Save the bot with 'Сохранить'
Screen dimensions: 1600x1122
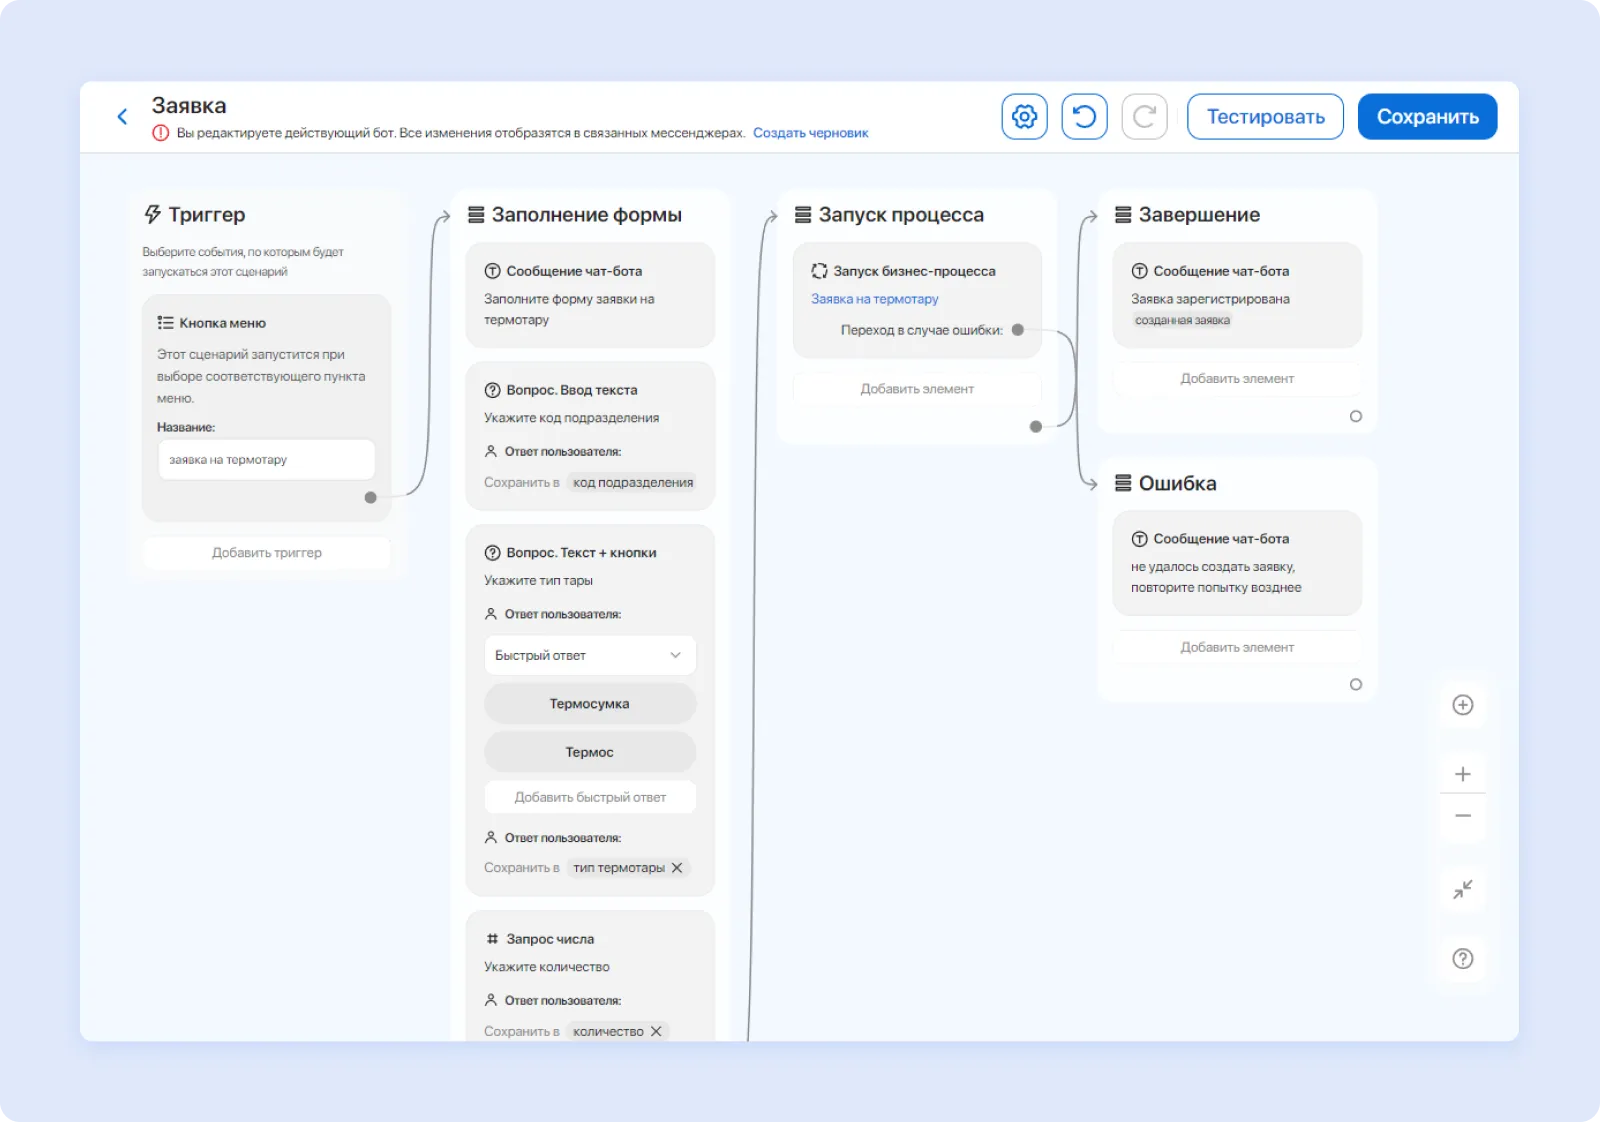(x=1427, y=117)
